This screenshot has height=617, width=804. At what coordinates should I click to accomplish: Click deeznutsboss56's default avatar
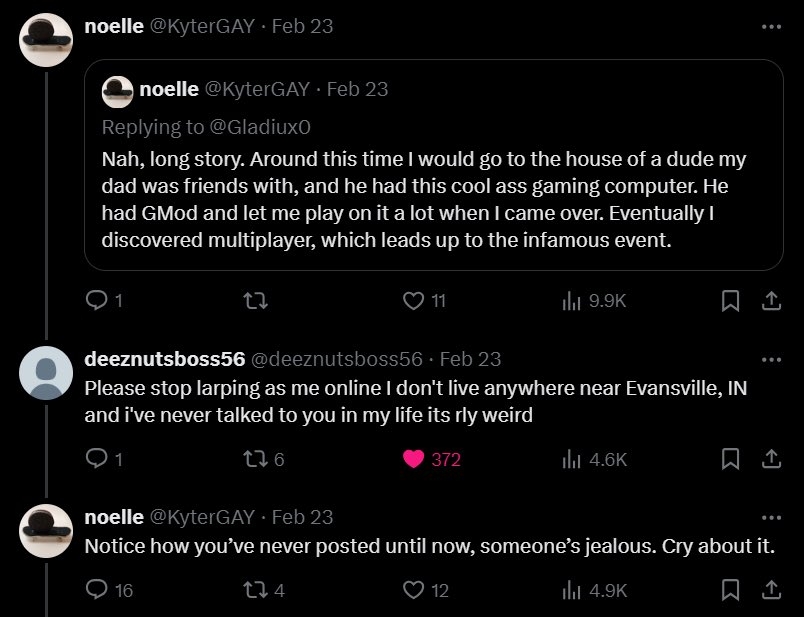tap(45, 375)
